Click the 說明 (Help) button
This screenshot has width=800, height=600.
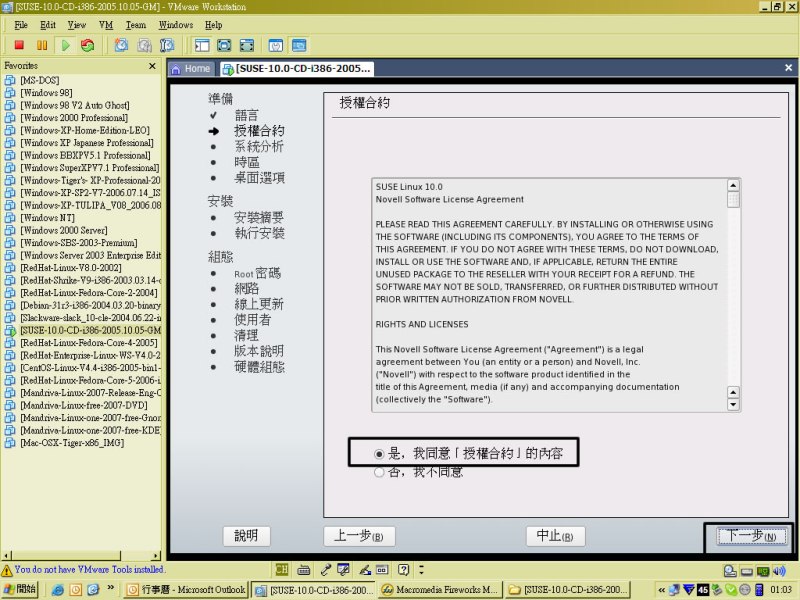pos(246,536)
